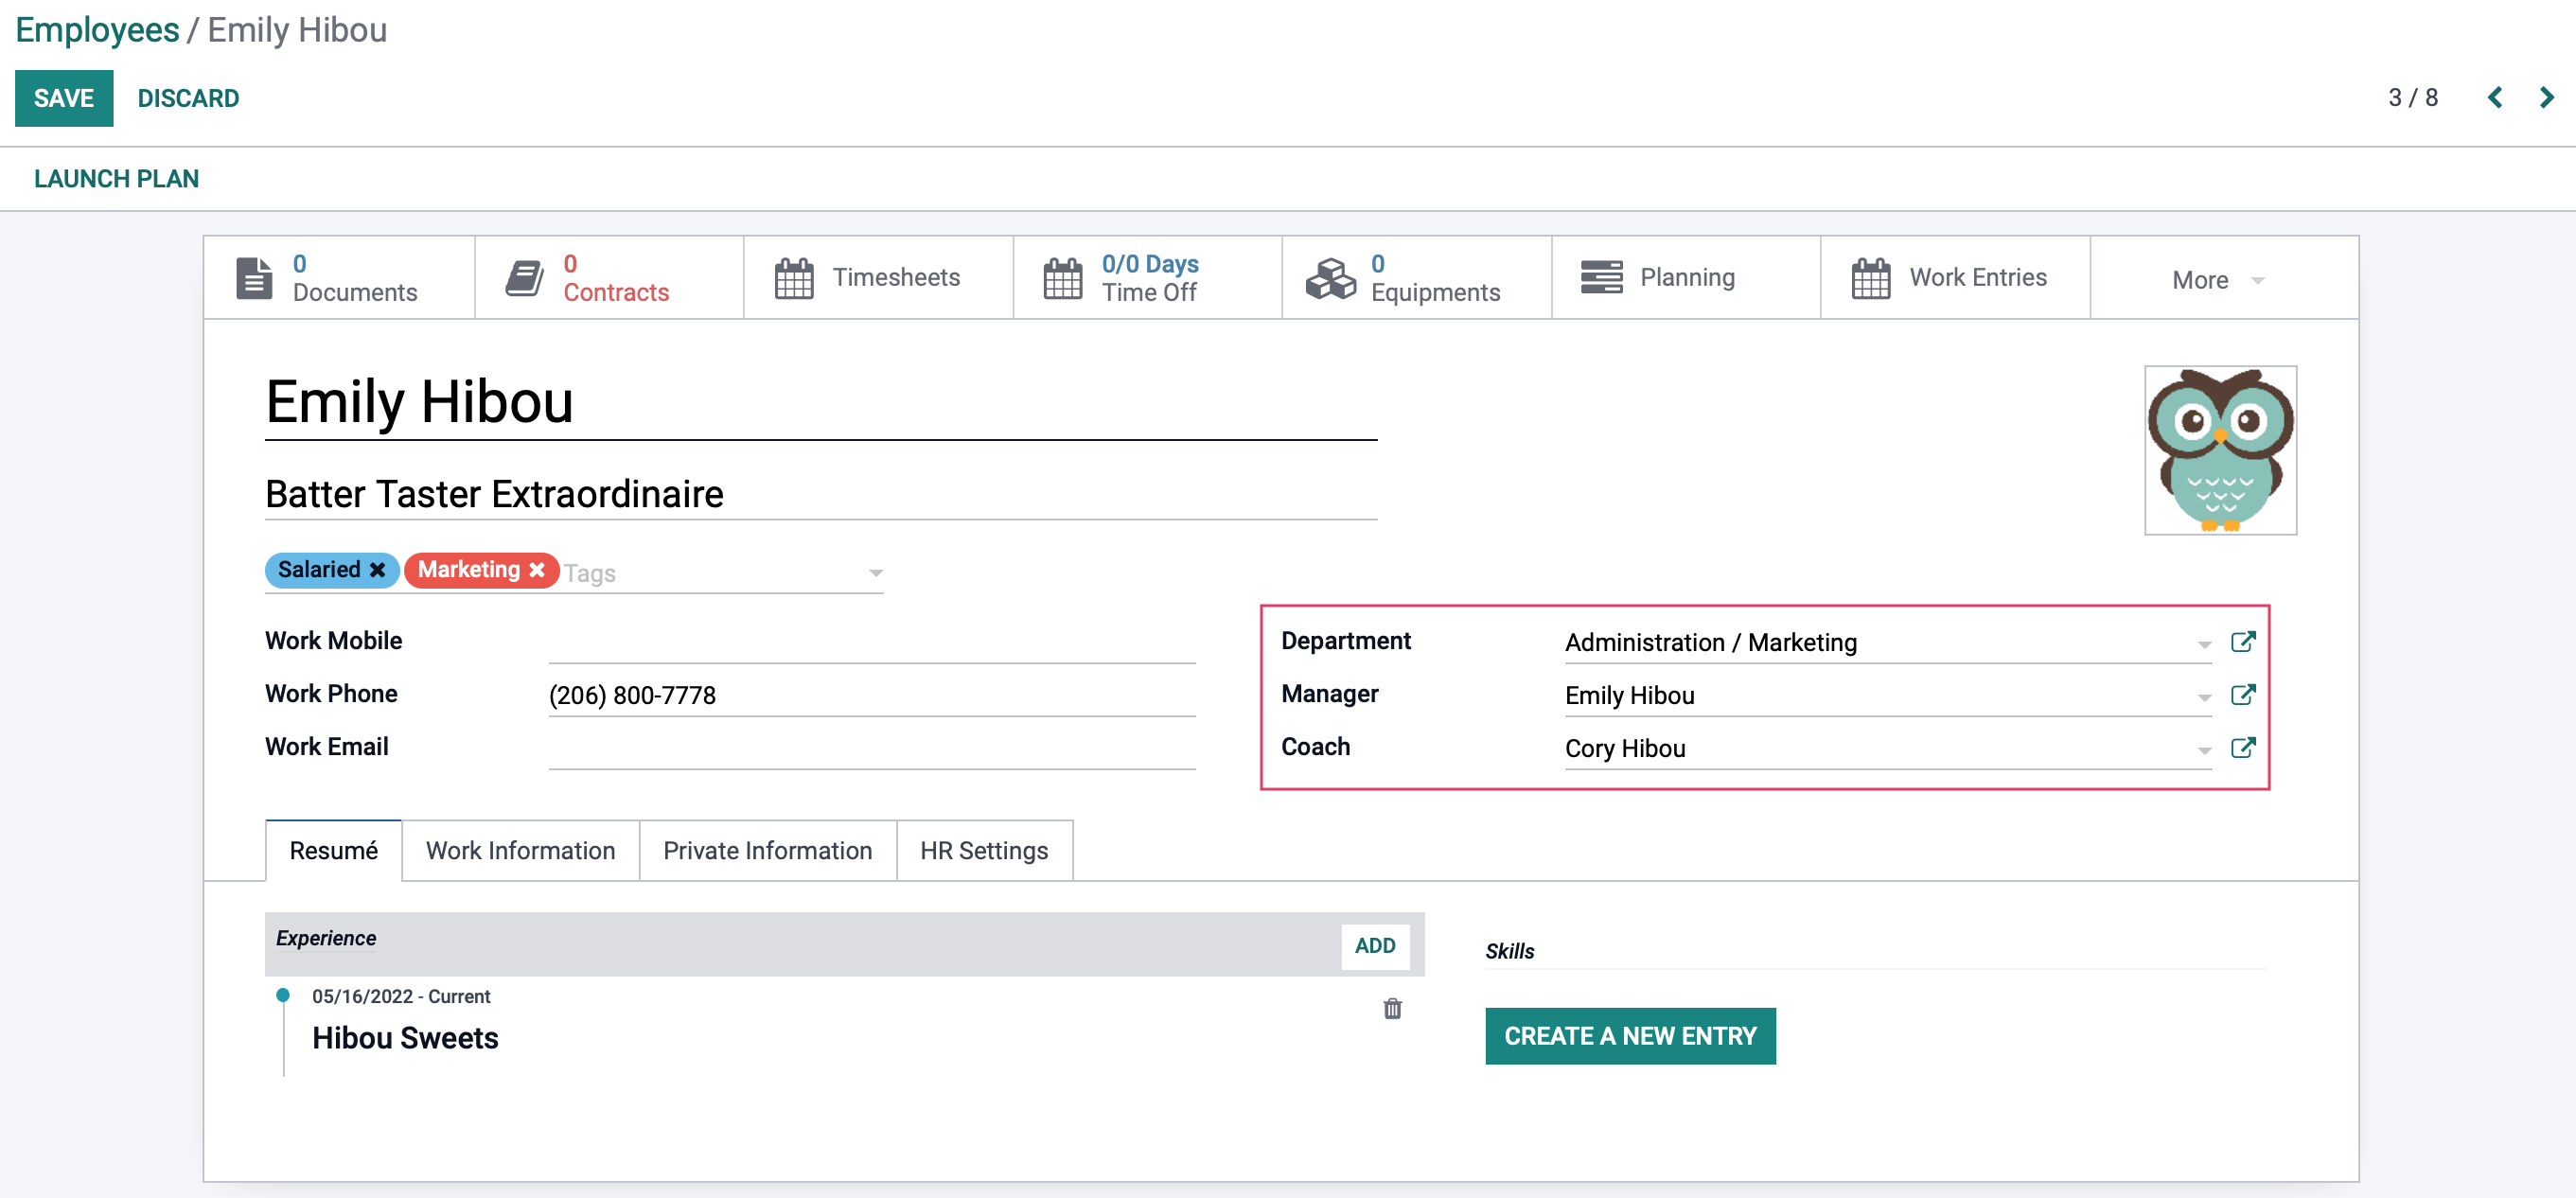Click the Hibou Sweets experience entry
This screenshot has width=2576, height=1198.
click(405, 1038)
